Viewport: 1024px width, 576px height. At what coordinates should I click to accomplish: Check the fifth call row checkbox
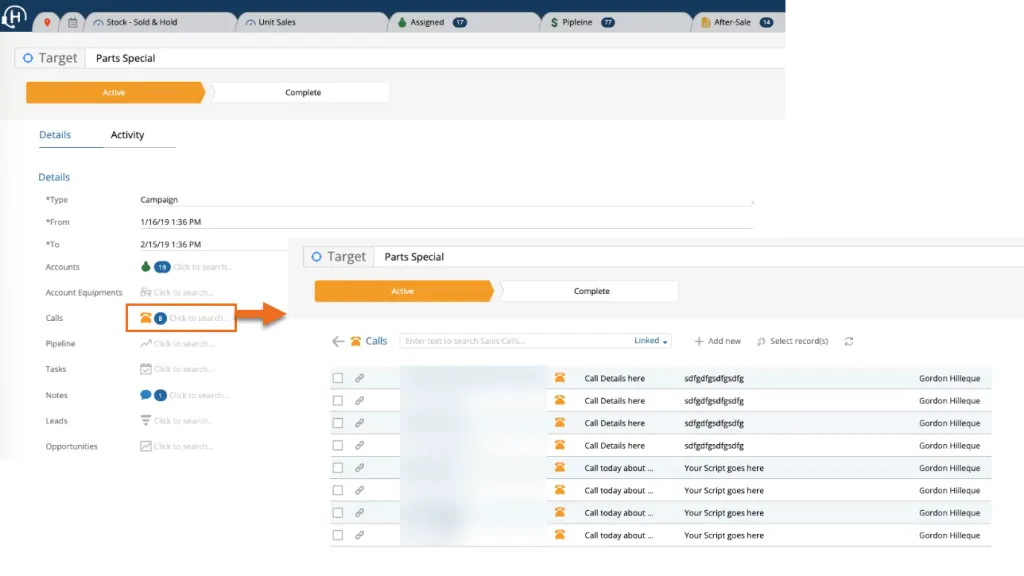click(x=338, y=468)
